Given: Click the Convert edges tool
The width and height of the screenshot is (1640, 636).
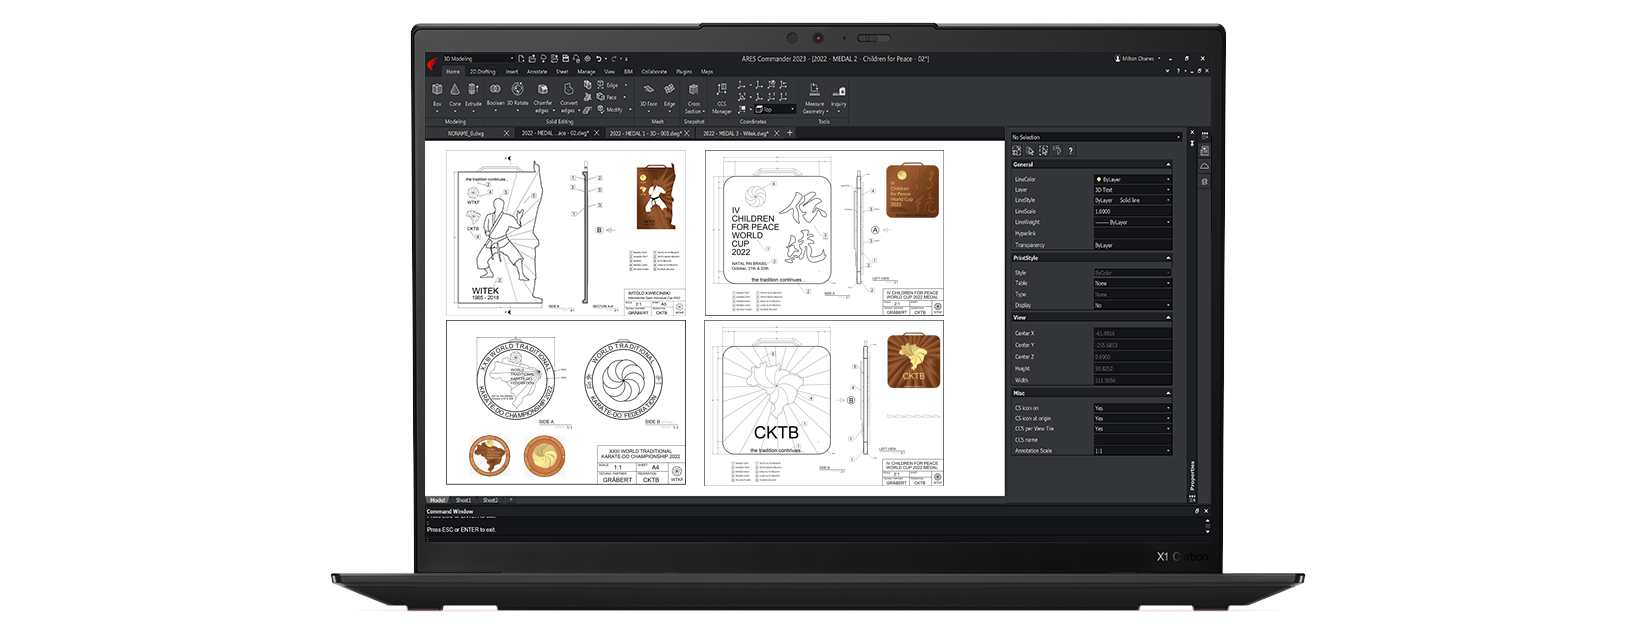Looking at the screenshot, I should click(569, 97).
